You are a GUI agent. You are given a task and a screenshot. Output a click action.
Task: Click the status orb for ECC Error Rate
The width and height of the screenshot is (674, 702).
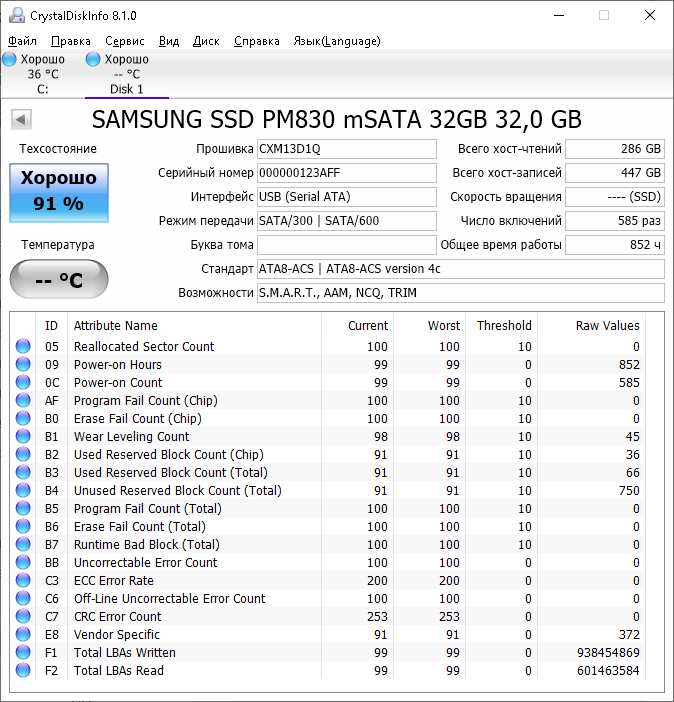click(23, 580)
